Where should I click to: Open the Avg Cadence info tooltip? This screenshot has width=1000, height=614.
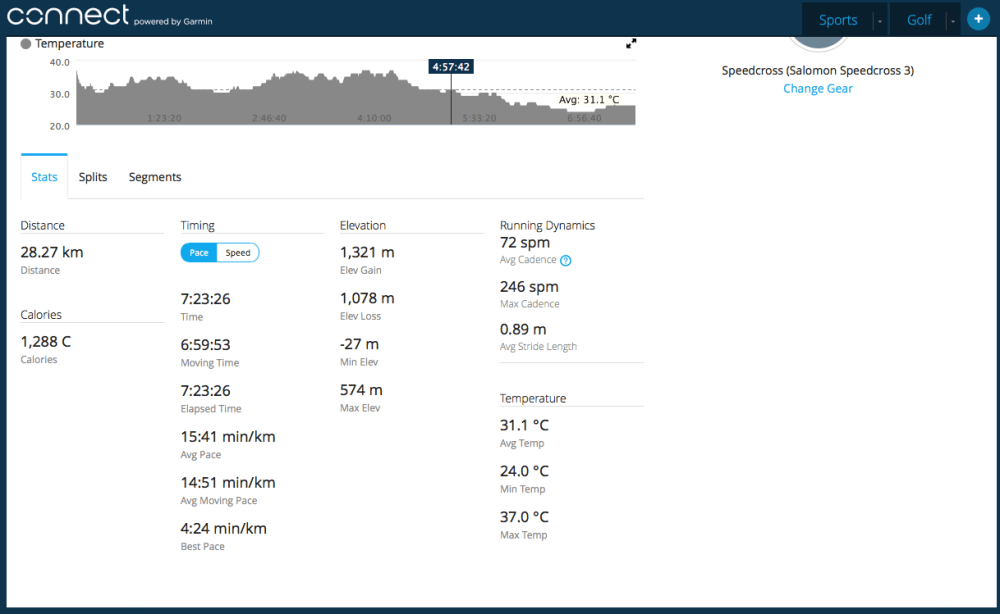click(x=564, y=259)
